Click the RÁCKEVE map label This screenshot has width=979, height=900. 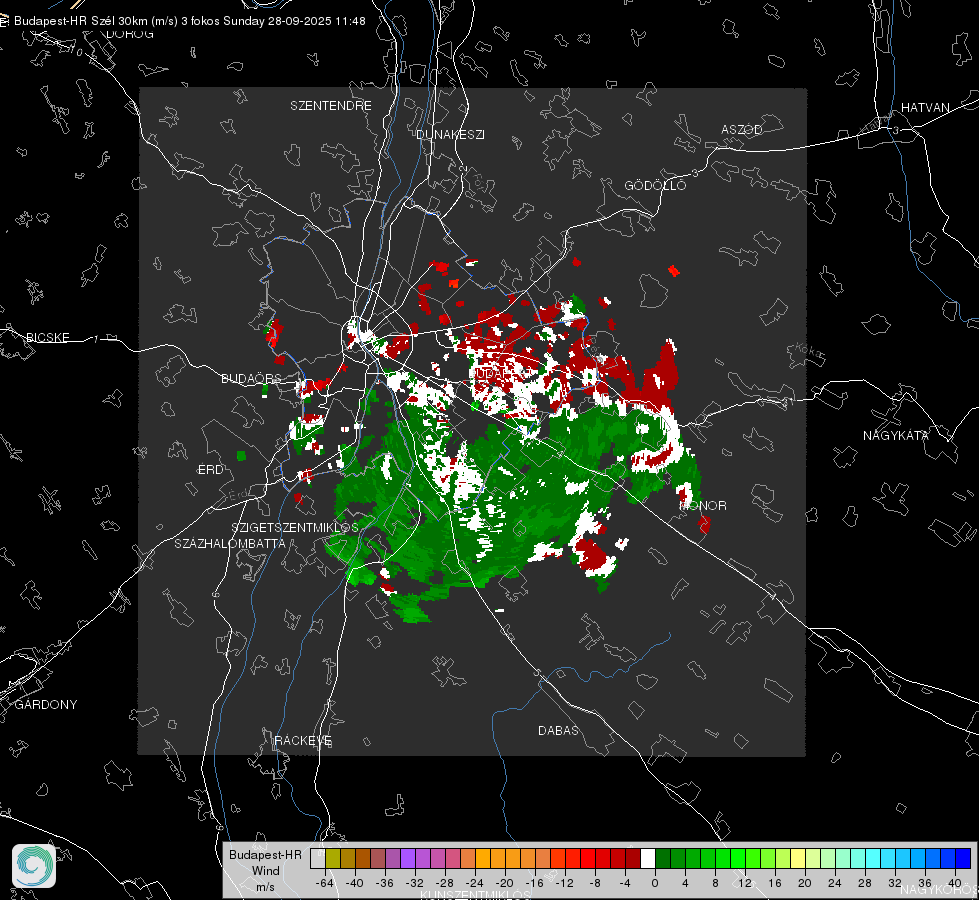point(303,741)
